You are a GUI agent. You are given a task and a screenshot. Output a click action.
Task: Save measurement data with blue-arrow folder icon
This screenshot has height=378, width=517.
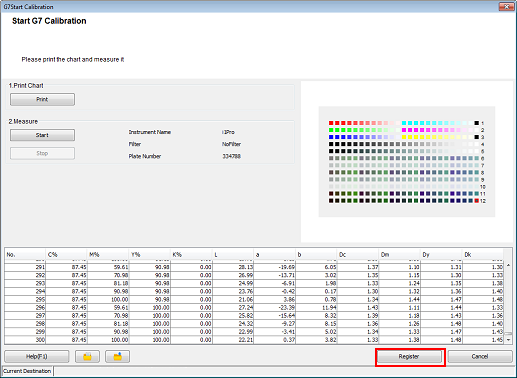pyautogui.click(x=117, y=356)
